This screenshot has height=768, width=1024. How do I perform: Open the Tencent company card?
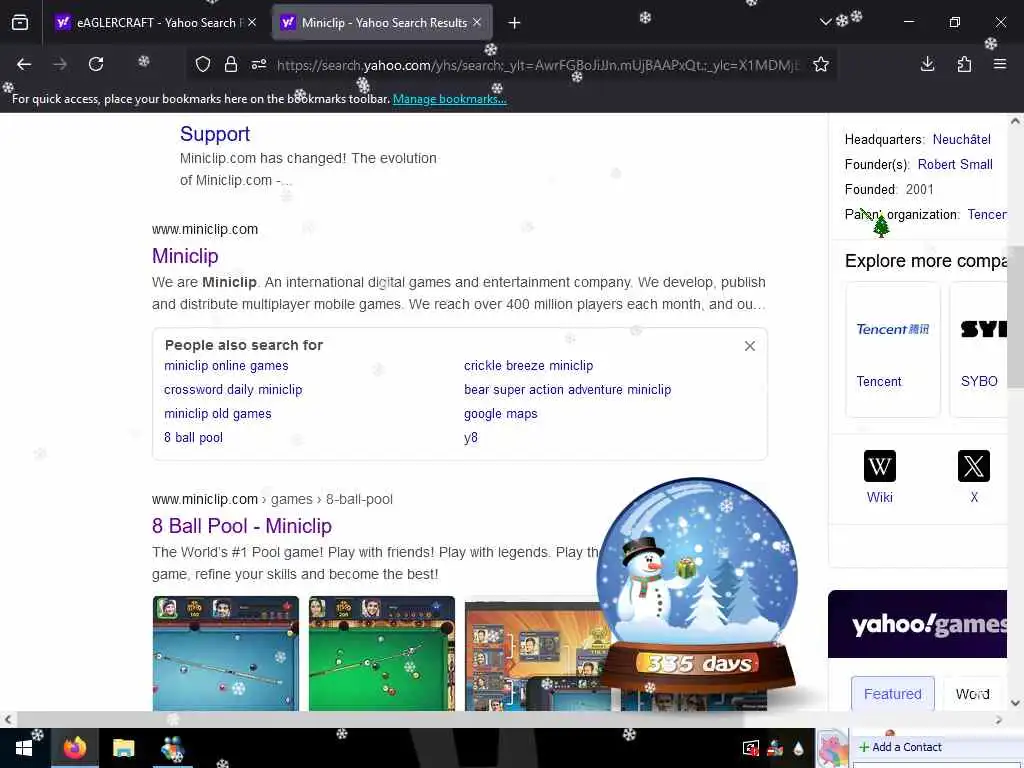tap(893, 350)
